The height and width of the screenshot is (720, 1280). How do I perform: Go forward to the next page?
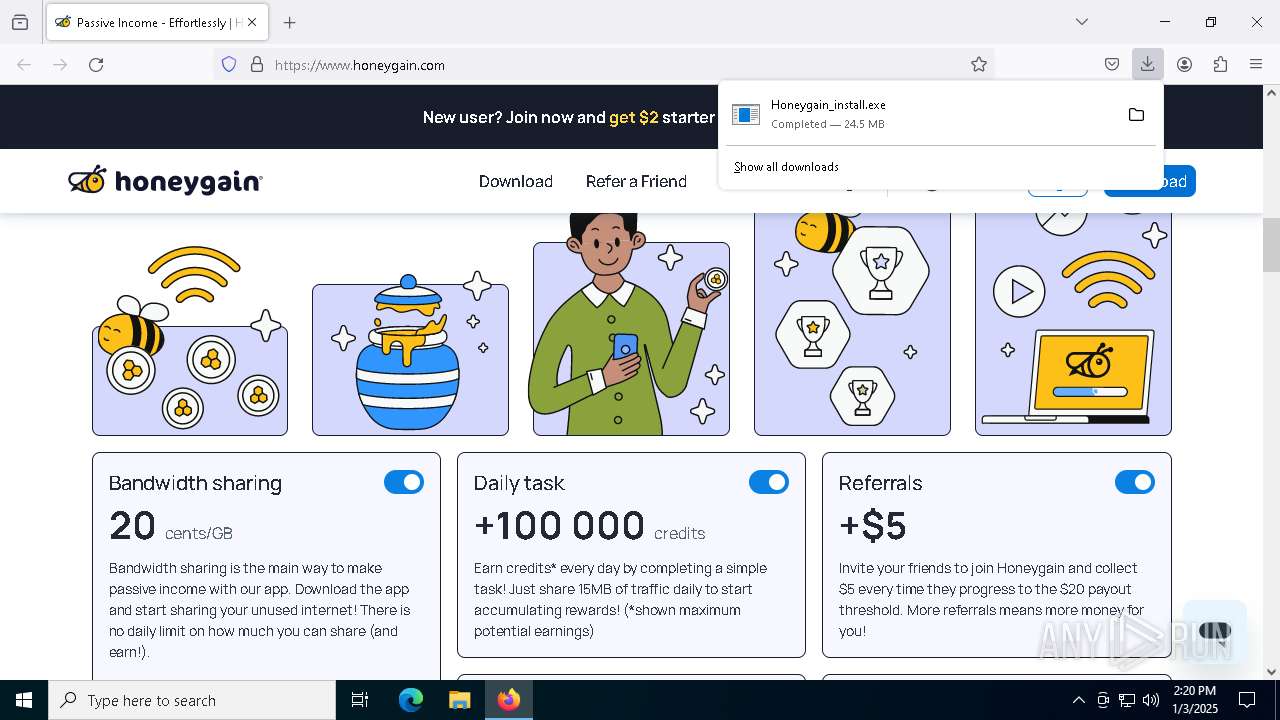[x=60, y=65]
